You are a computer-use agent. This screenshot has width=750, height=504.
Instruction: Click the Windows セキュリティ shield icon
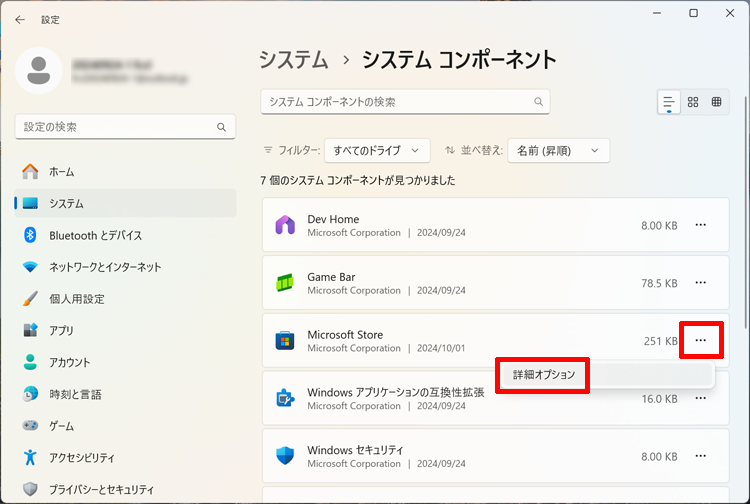(x=285, y=457)
